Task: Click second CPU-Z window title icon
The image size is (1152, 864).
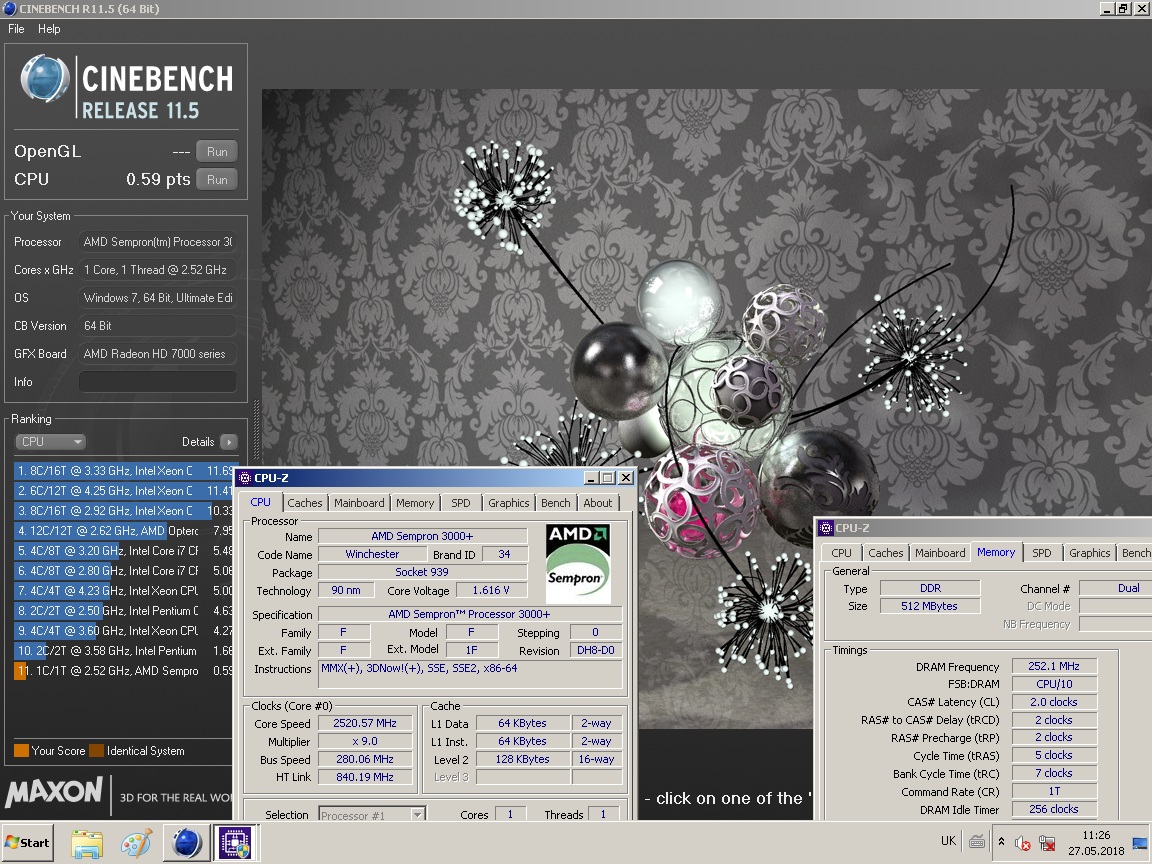Action: 827,528
